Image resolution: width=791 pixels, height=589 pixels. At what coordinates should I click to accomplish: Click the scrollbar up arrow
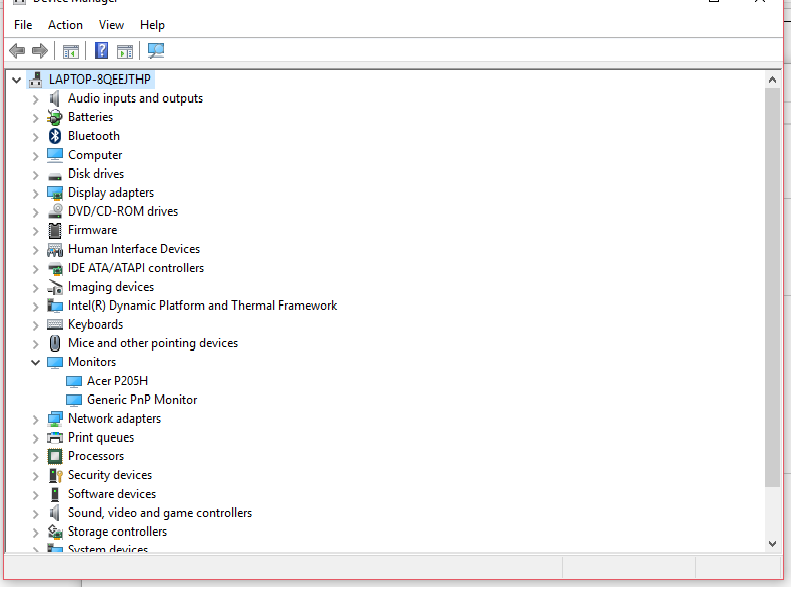pyautogui.click(x=772, y=80)
